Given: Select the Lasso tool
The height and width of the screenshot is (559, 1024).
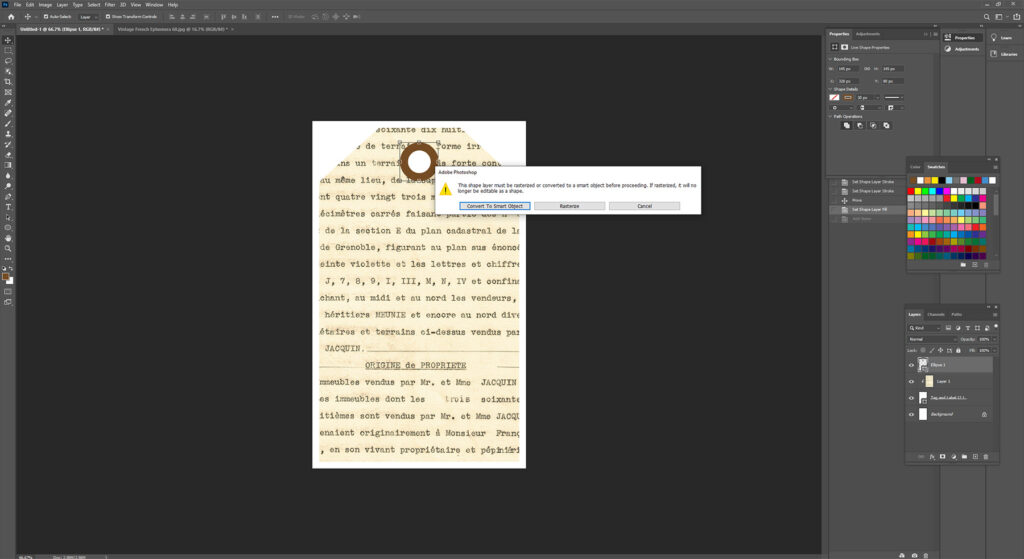Looking at the screenshot, I should coord(8,61).
